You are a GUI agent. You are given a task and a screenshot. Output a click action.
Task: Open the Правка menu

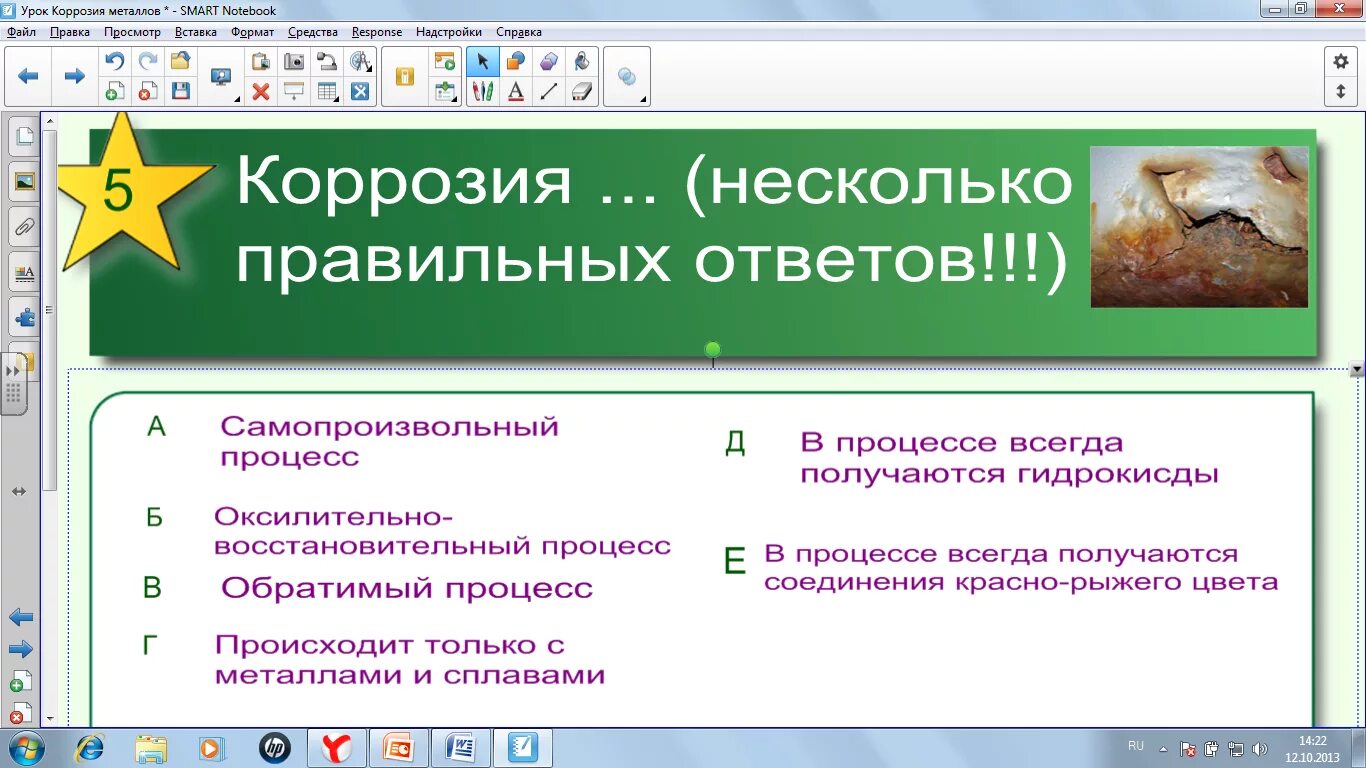point(70,32)
